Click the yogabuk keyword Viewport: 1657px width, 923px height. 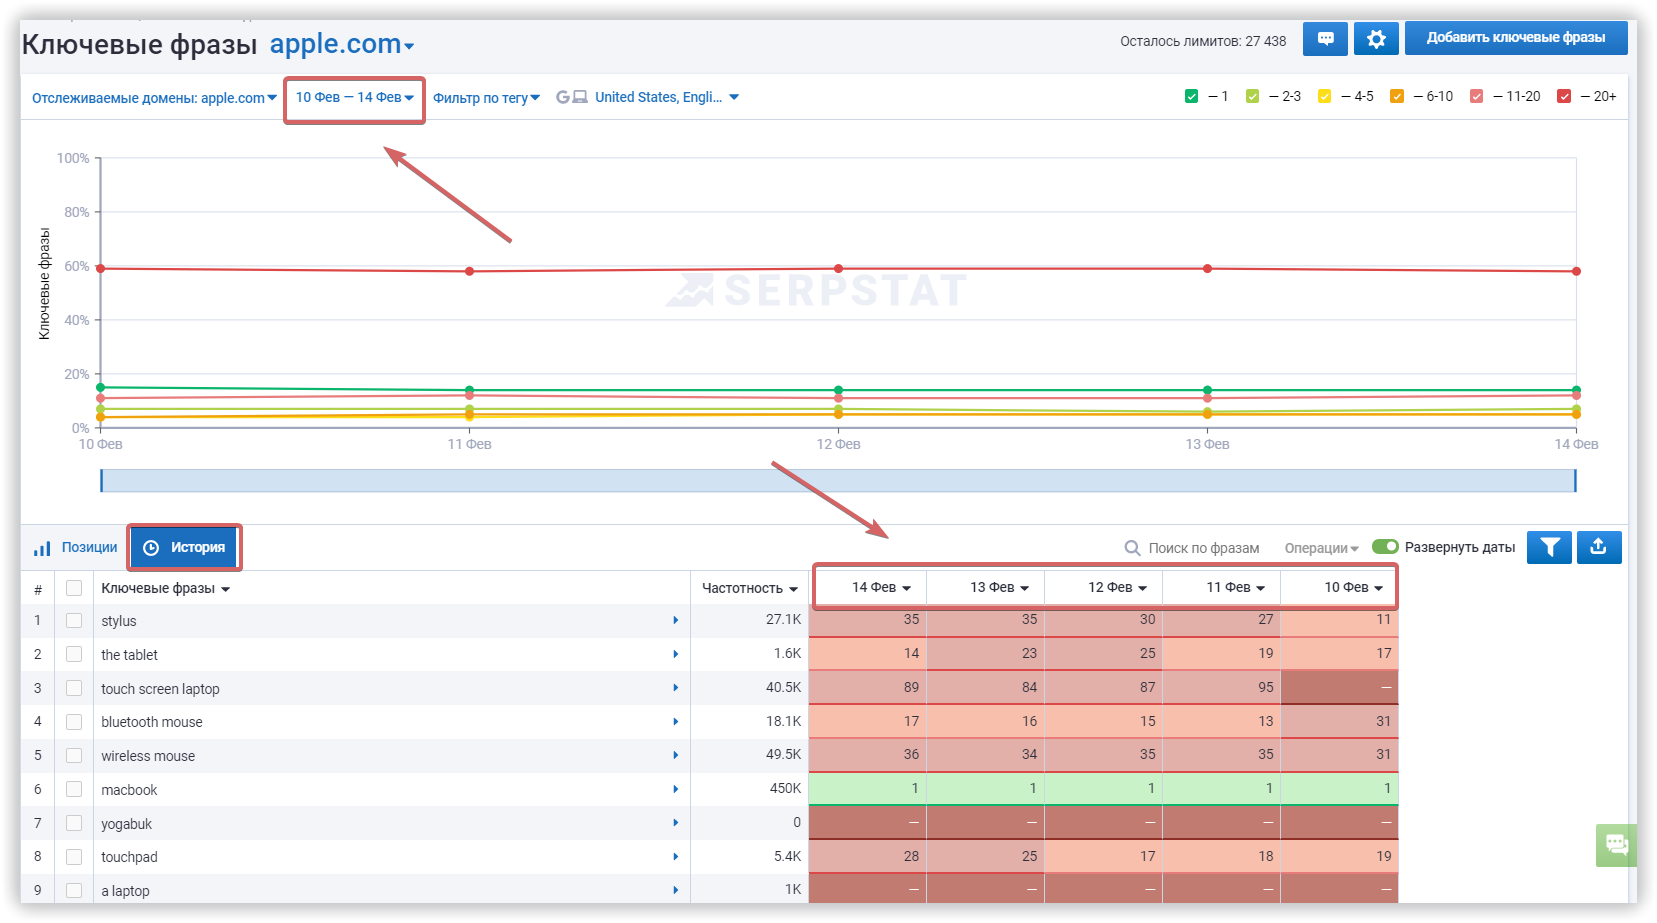point(127,824)
